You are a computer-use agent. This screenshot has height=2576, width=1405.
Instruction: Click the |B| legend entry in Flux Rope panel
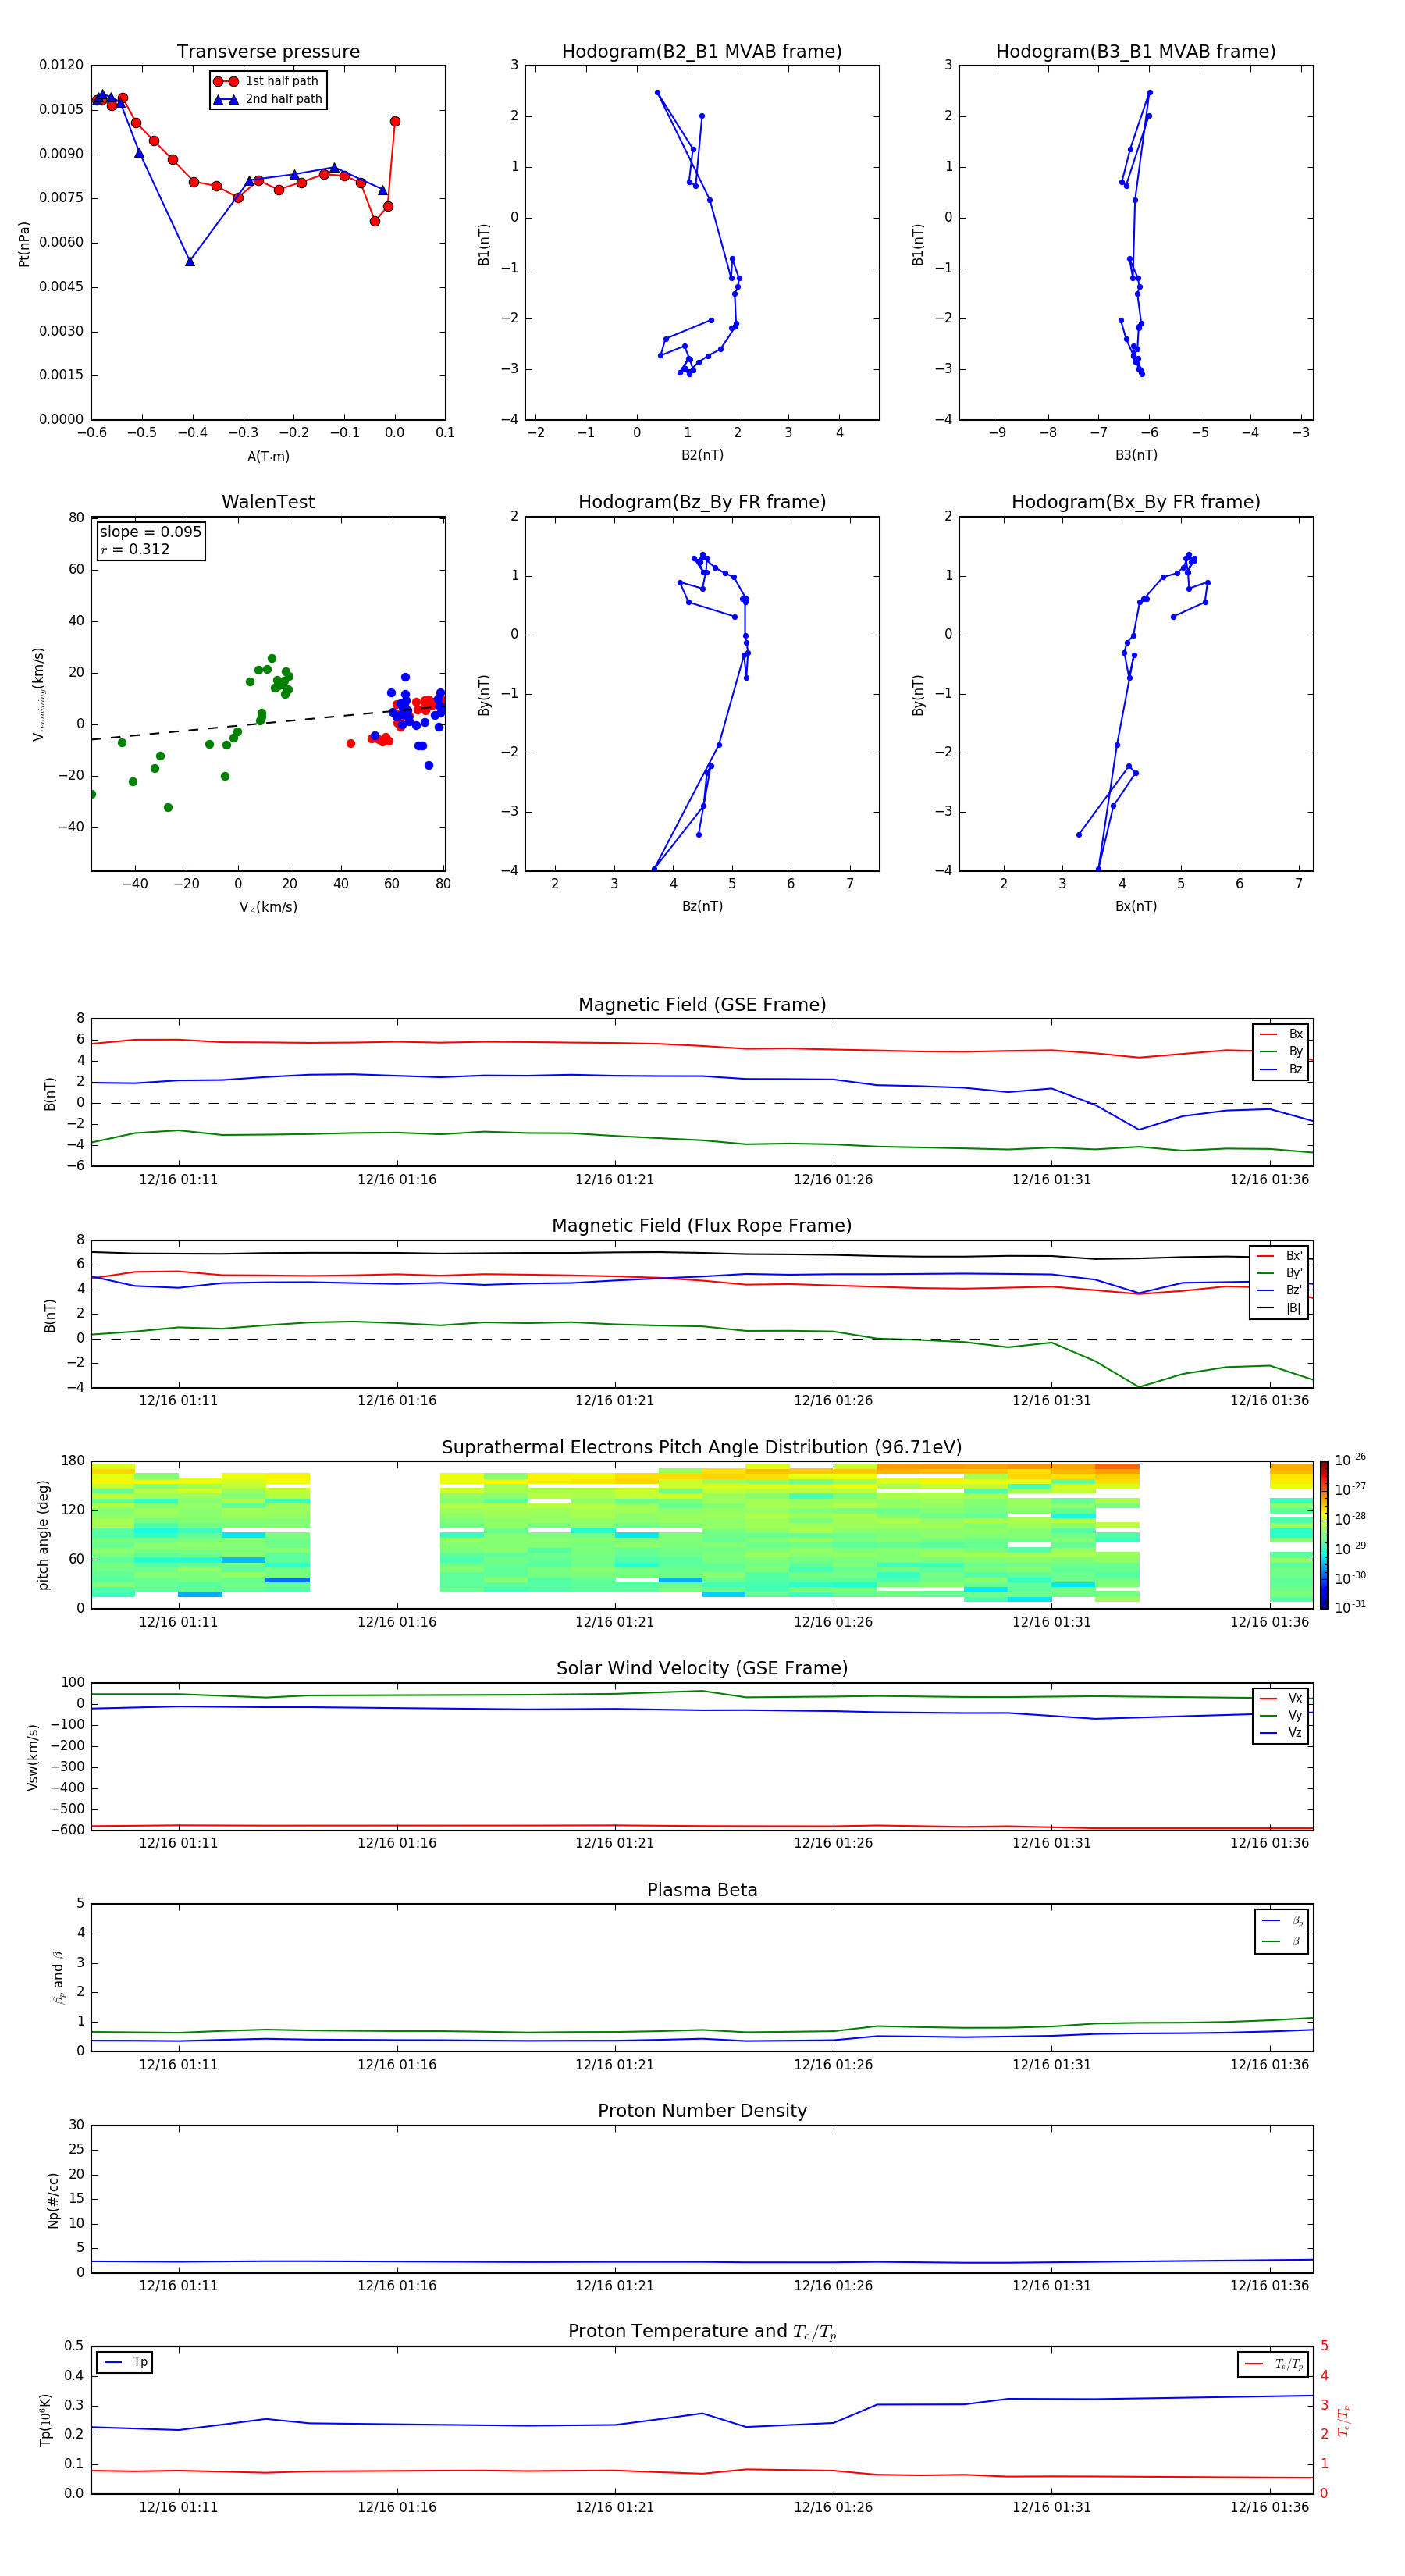point(1279,1308)
